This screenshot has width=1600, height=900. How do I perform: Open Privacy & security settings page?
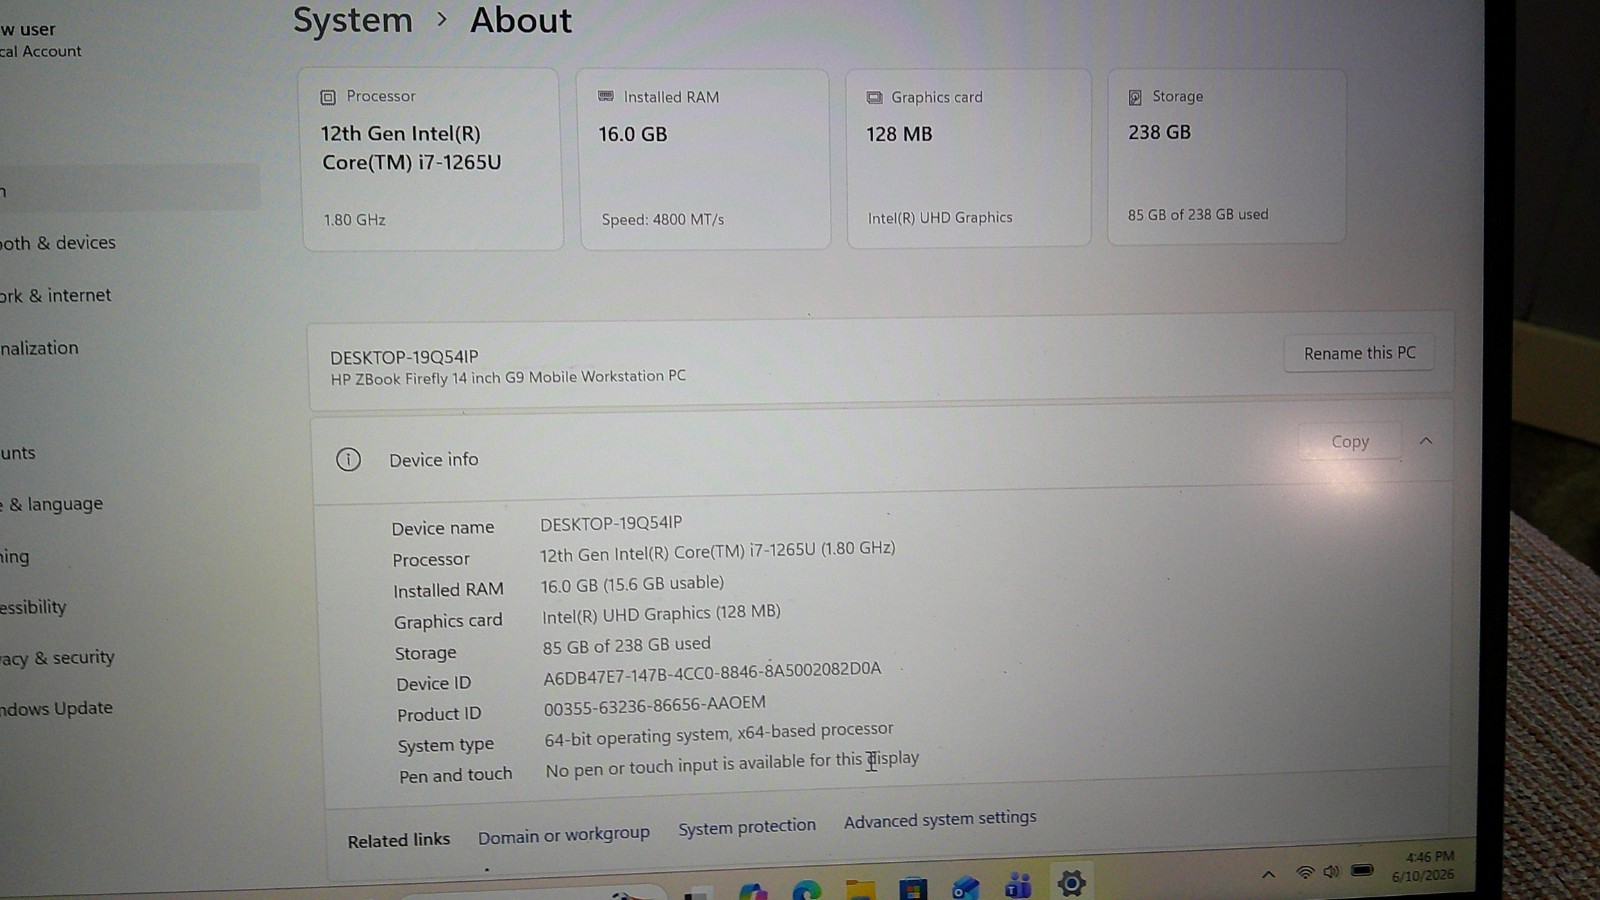click(x=58, y=658)
